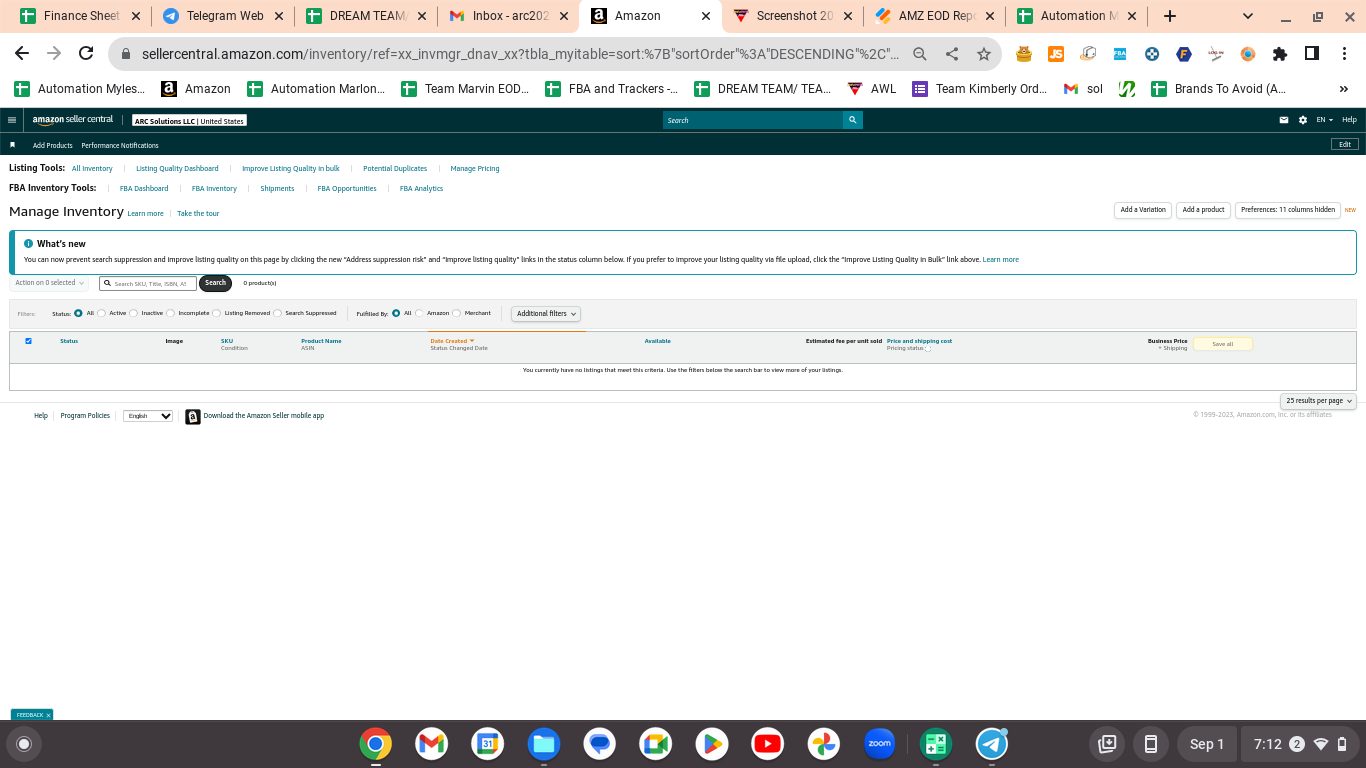Click the bear honey pot extension icon

[1024, 54]
